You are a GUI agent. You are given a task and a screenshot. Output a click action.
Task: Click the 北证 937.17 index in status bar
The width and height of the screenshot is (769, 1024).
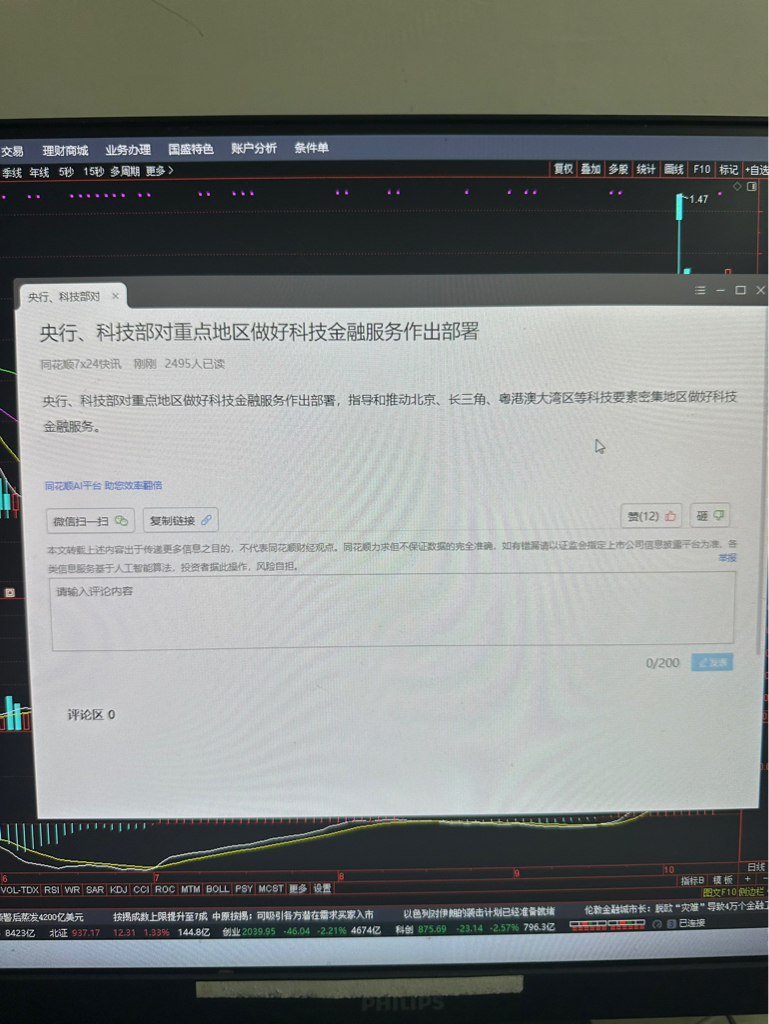coord(74,933)
